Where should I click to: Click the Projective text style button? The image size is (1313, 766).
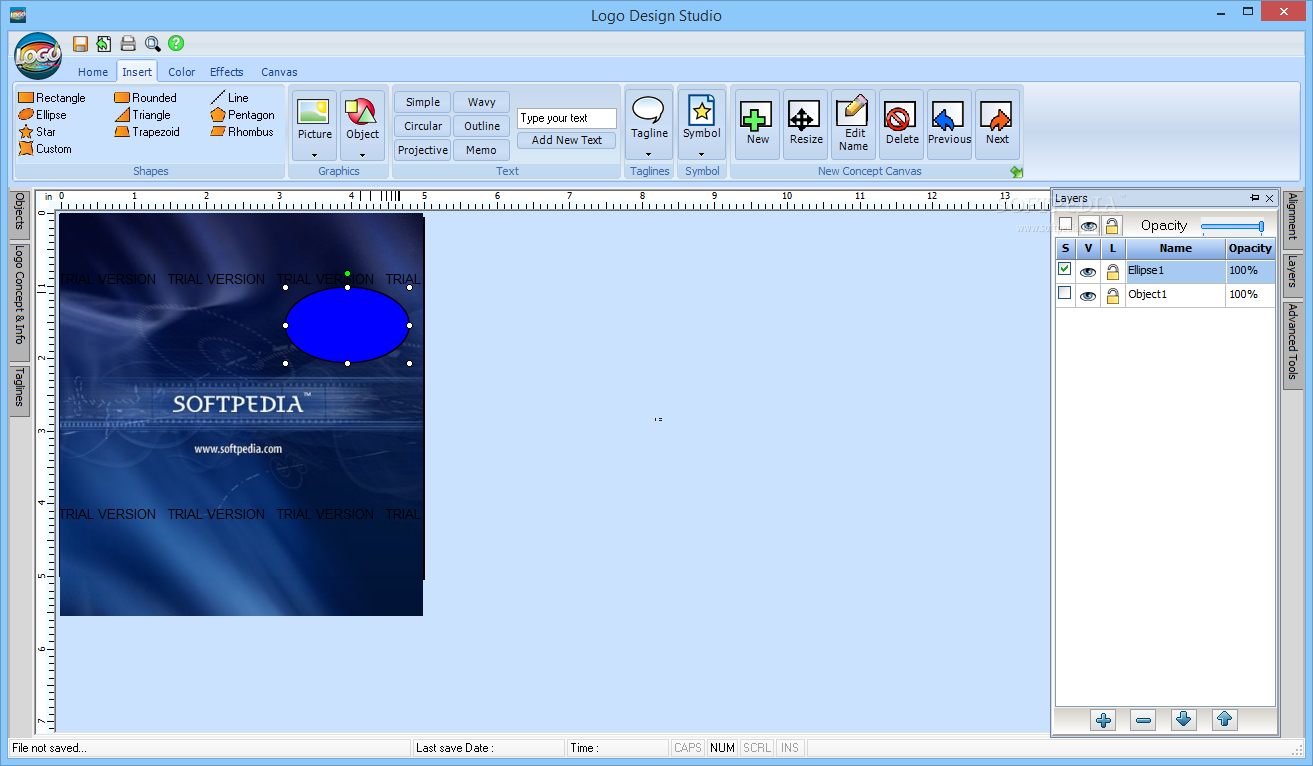(x=422, y=150)
